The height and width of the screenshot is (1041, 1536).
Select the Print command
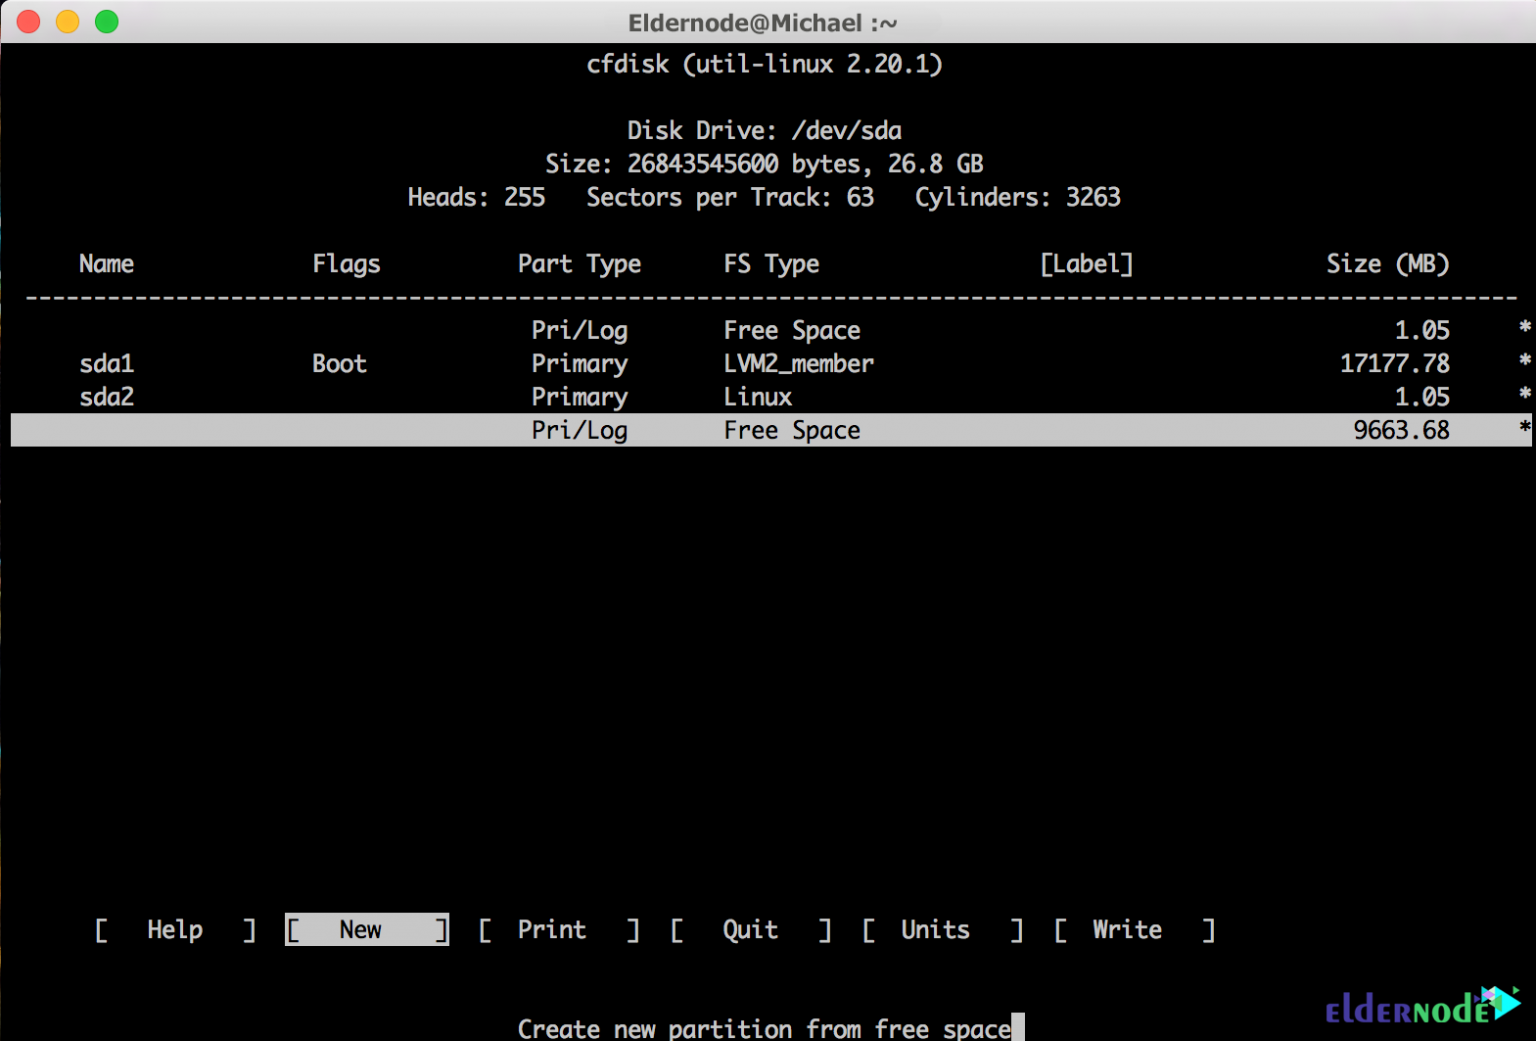(552, 930)
